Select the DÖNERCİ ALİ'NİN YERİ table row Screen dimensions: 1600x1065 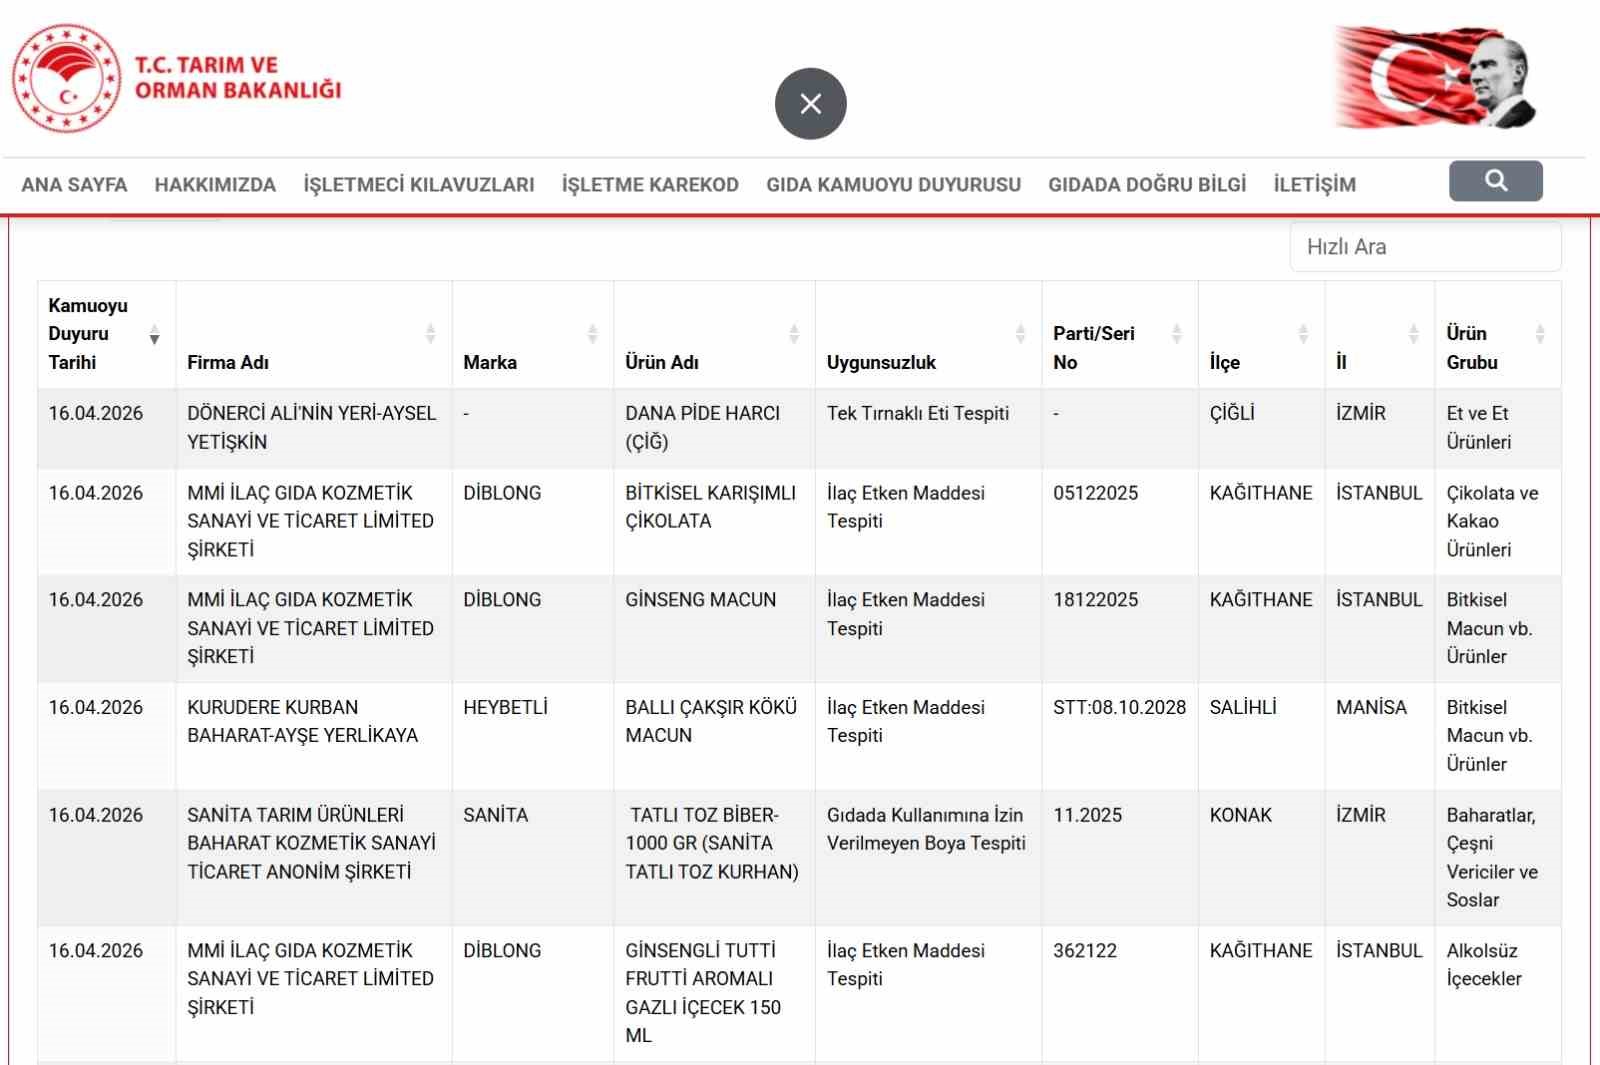311,428
